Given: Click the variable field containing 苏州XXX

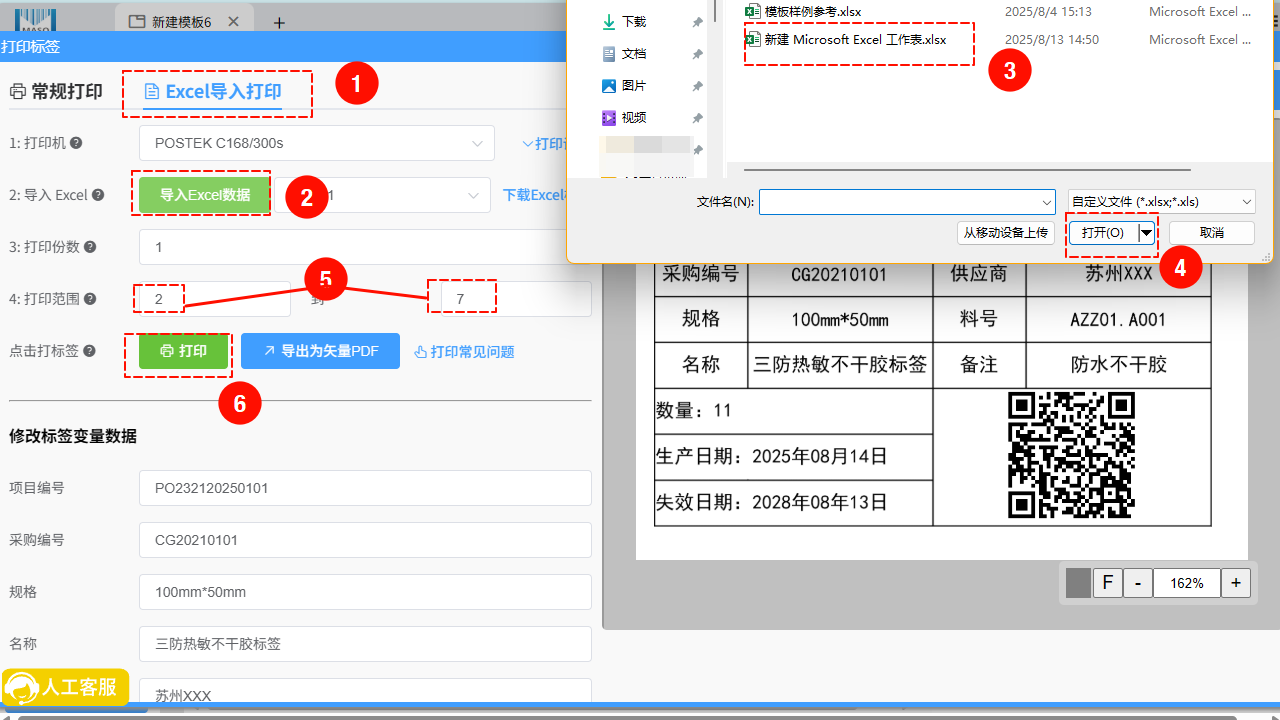Looking at the screenshot, I should click(x=365, y=692).
